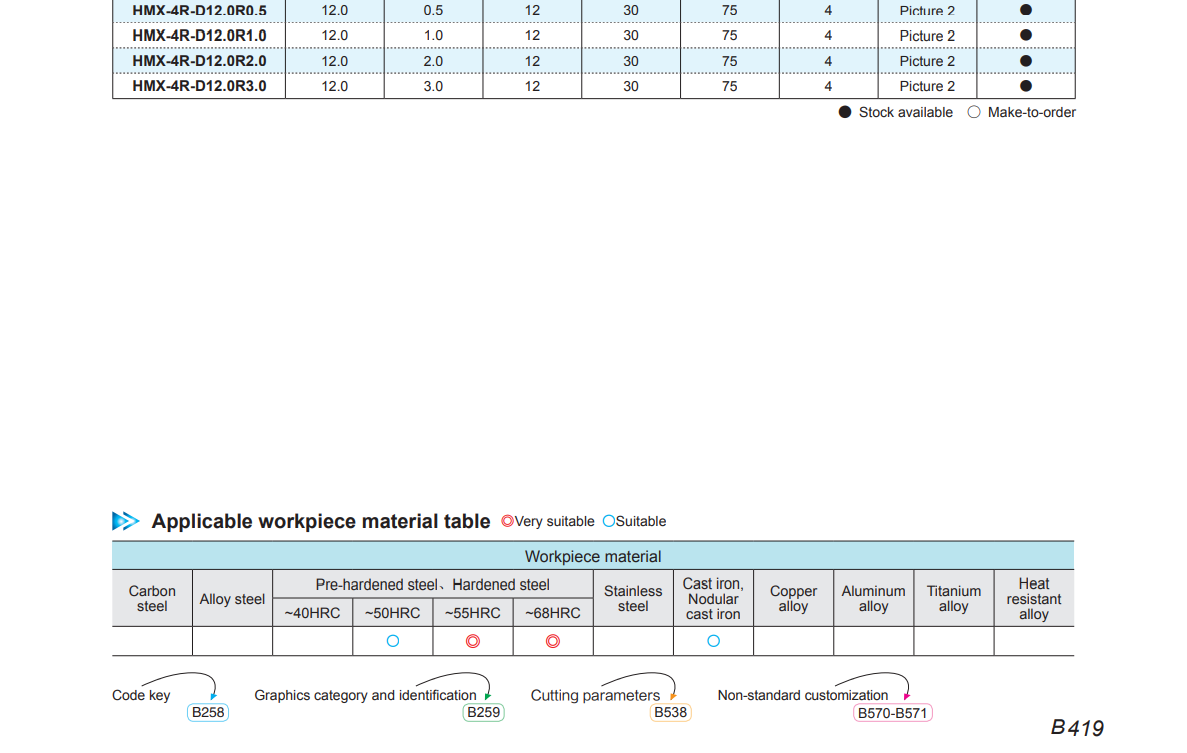
Task: Click the B258 code key page reference
Action: pyautogui.click(x=207, y=713)
